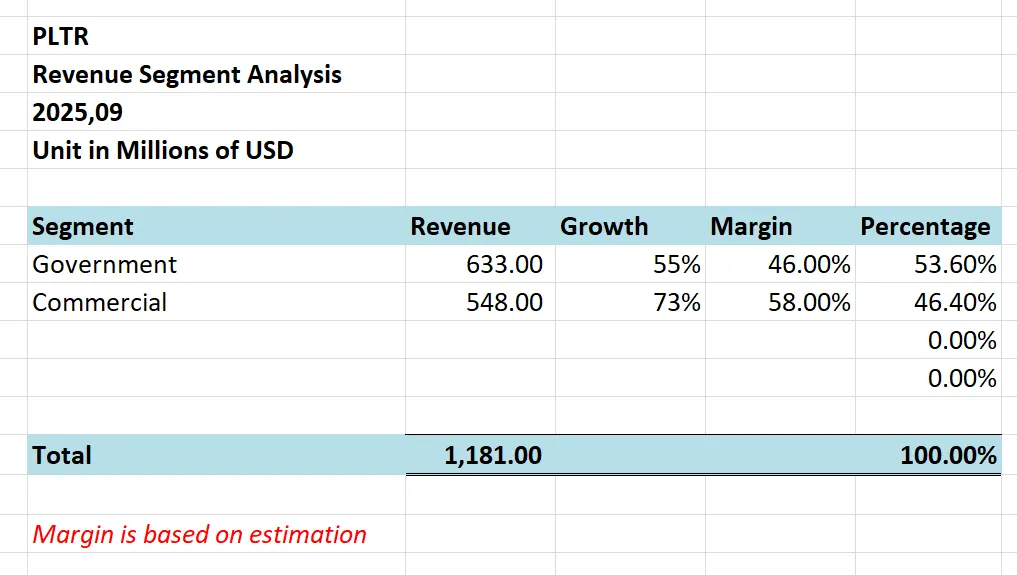The height and width of the screenshot is (575, 1017).
Task: Select the 'Government' segment cell
Action: coord(216,264)
